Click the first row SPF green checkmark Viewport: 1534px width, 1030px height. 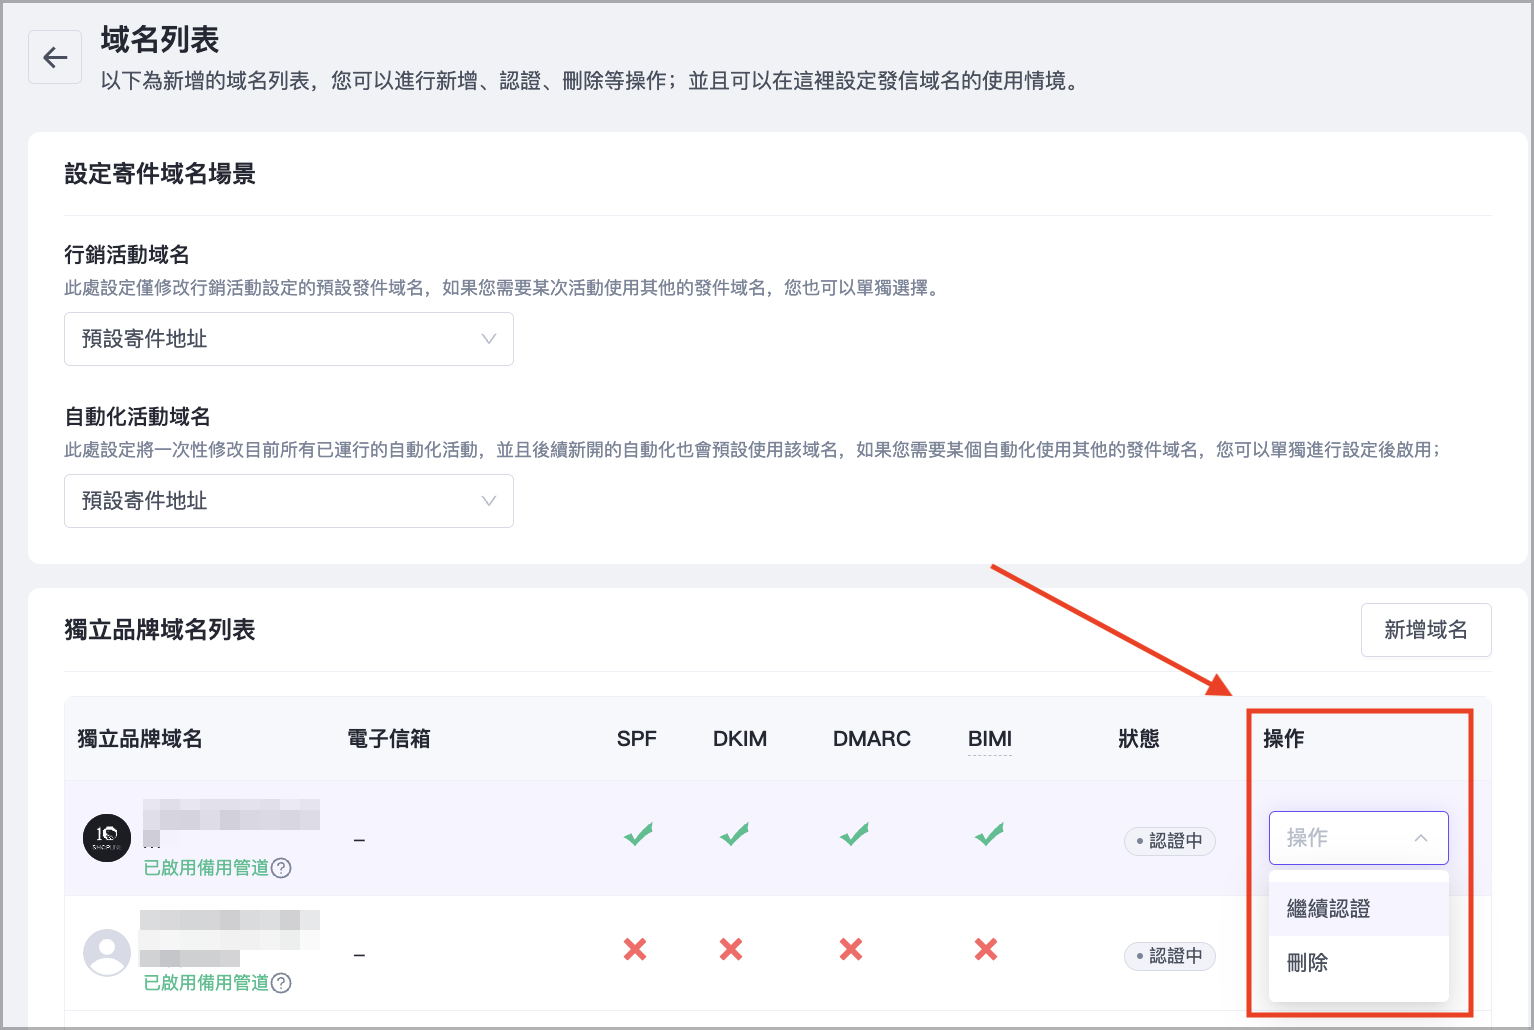(x=638, y=834)
